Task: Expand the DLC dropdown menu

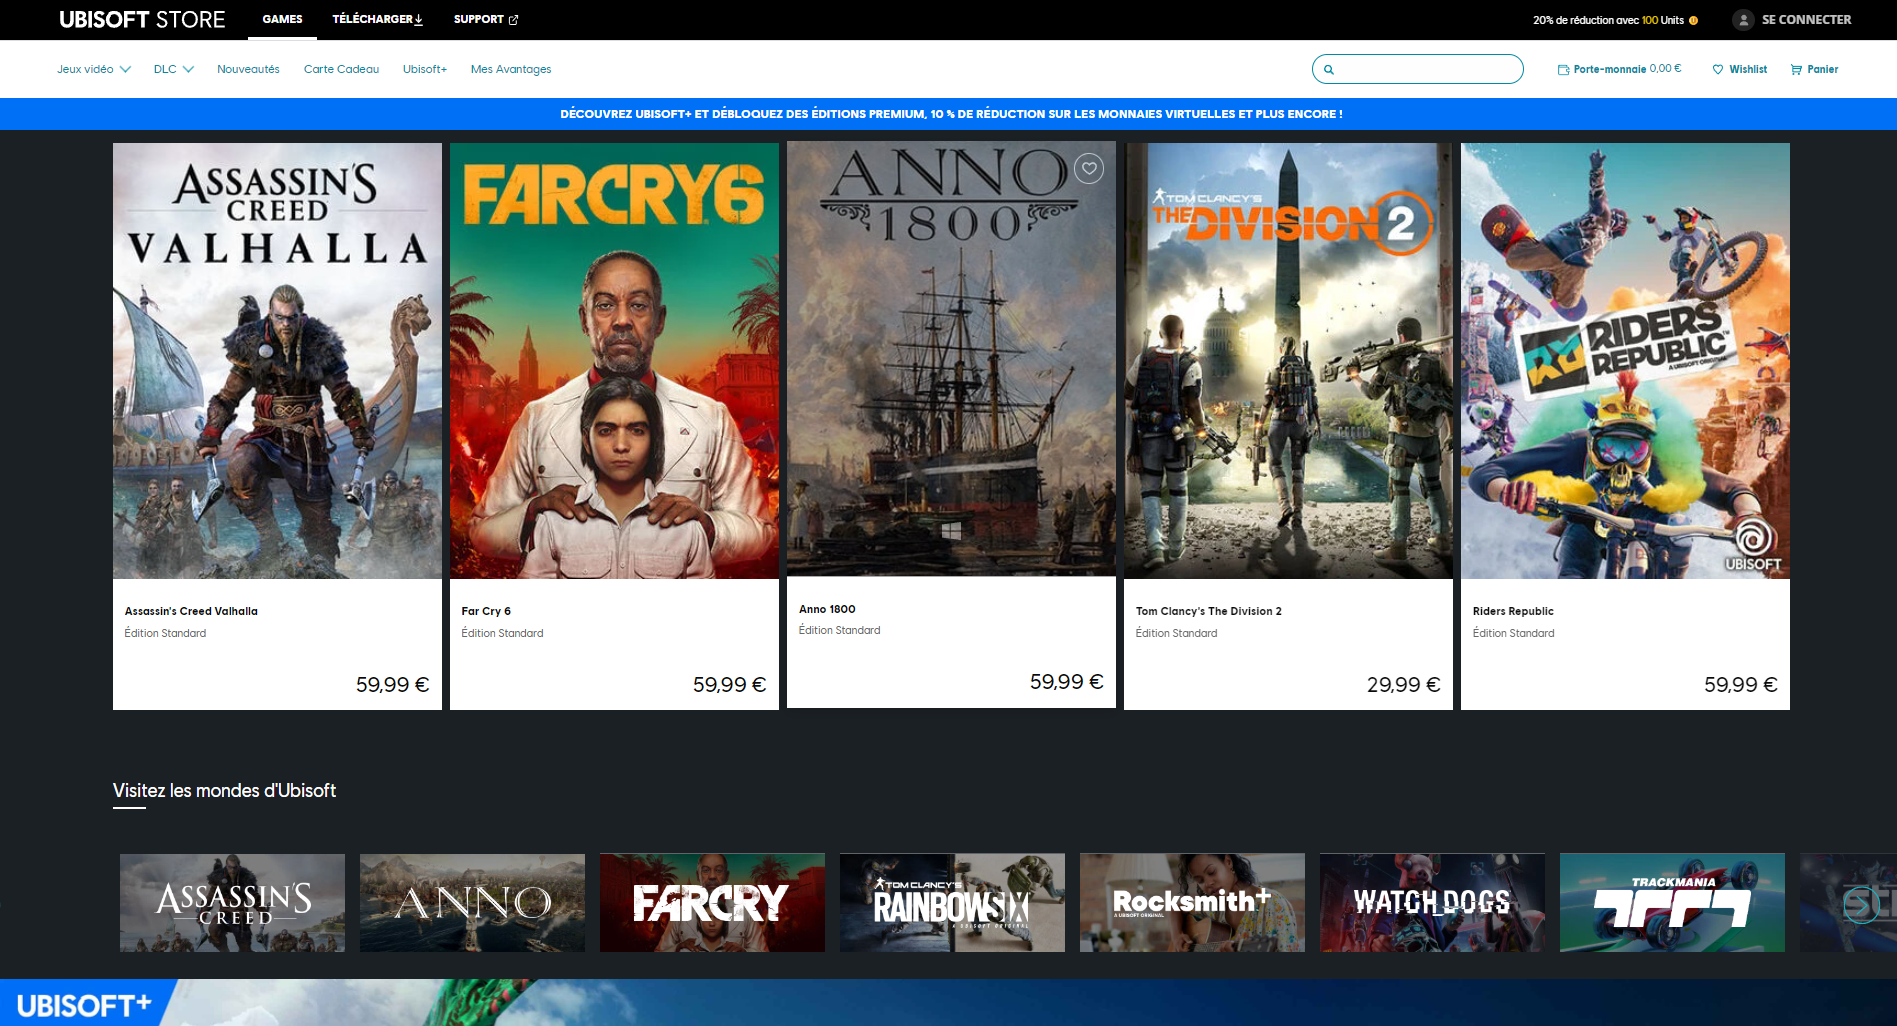Action: (173, 69)
